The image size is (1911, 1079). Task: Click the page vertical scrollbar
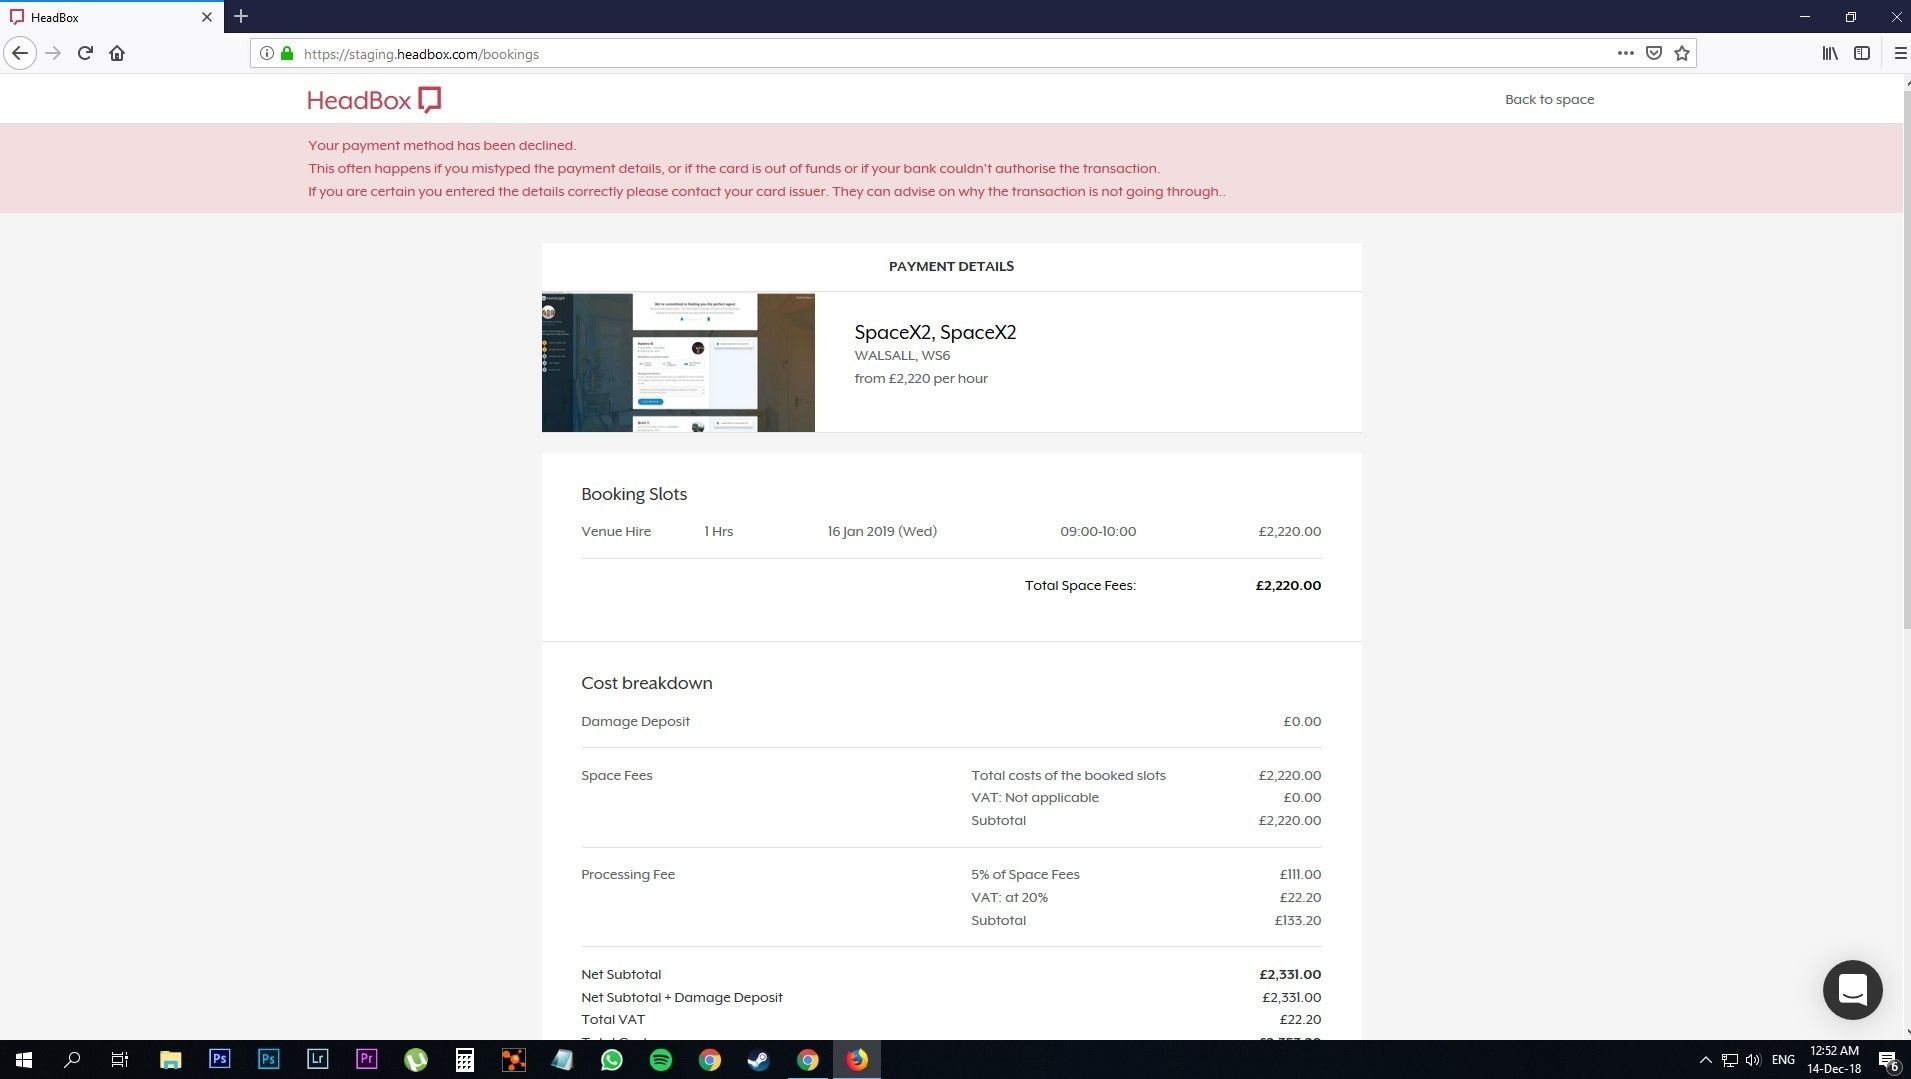1905,360
